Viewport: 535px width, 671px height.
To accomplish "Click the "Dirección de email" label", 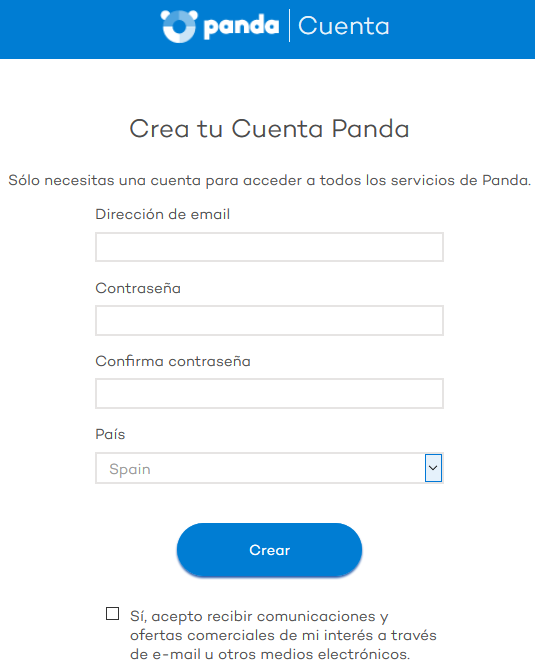I will tap(163, 214).
